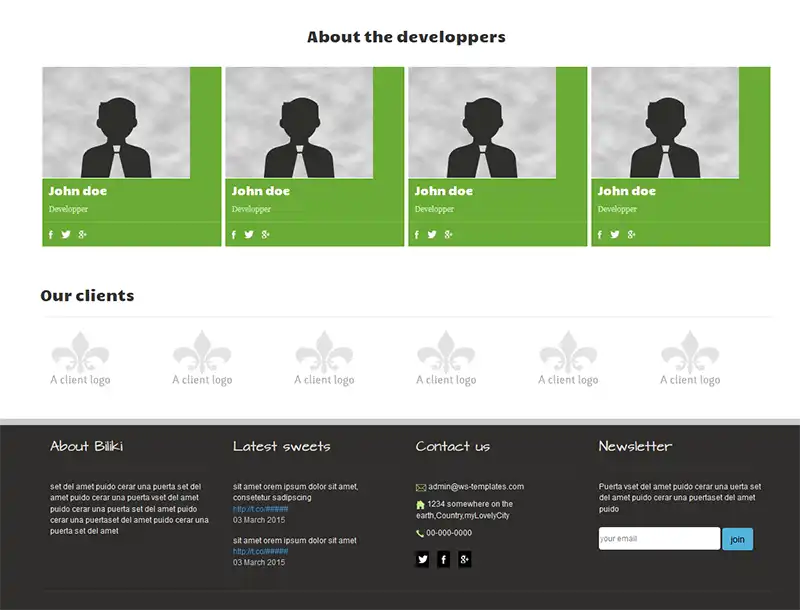Click the second developer's John doe name
This screenshot has height=610, width=800.
pyautogui.click(x=261, y=191)
